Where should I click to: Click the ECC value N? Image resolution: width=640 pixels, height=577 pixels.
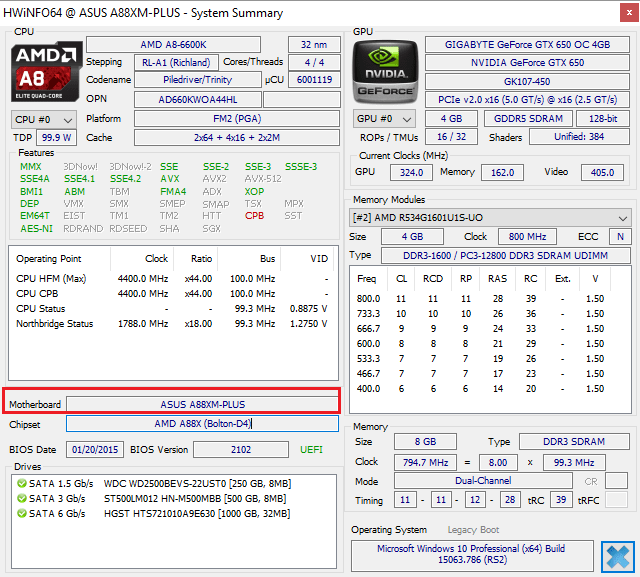(620, 237)
